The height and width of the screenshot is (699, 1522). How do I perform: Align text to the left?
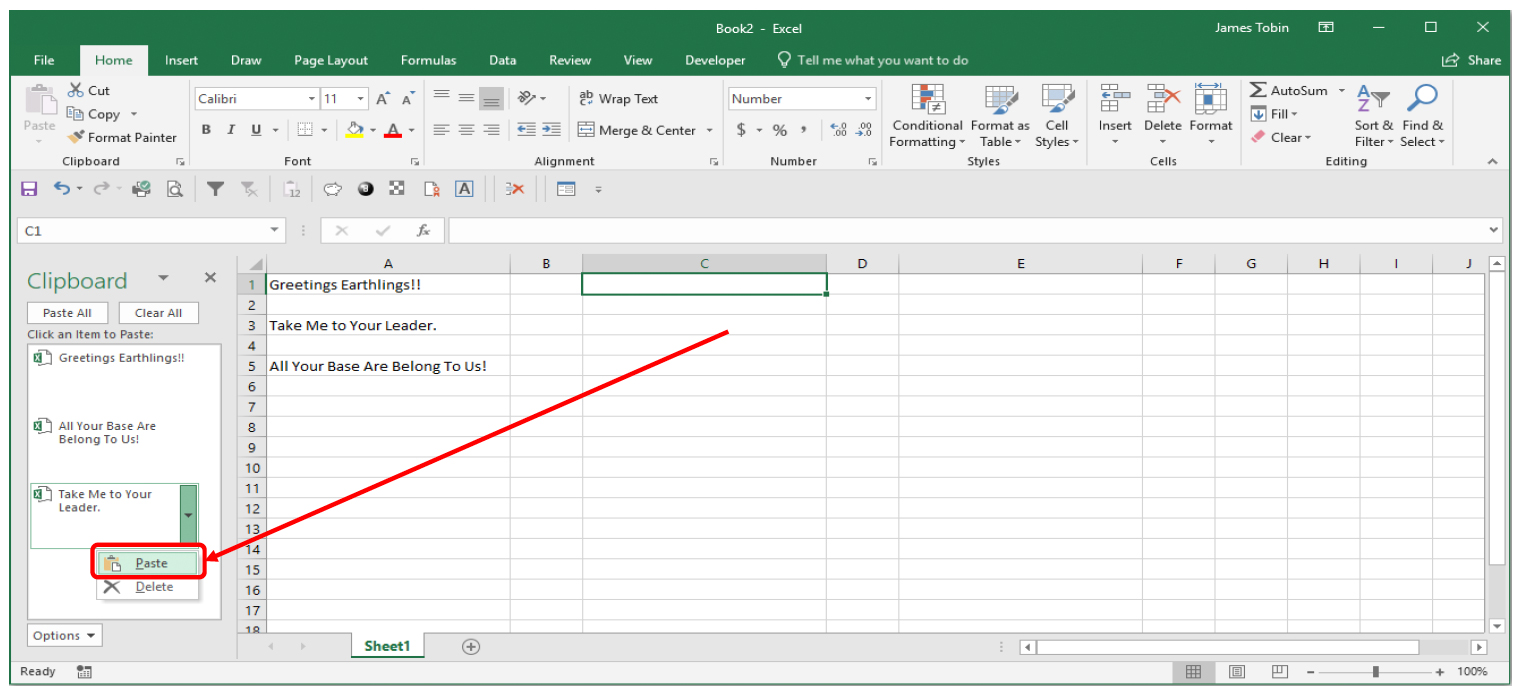441,130
